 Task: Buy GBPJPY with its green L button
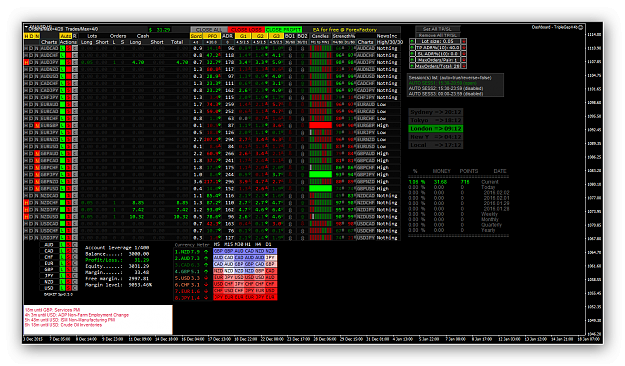coord(63,174)
